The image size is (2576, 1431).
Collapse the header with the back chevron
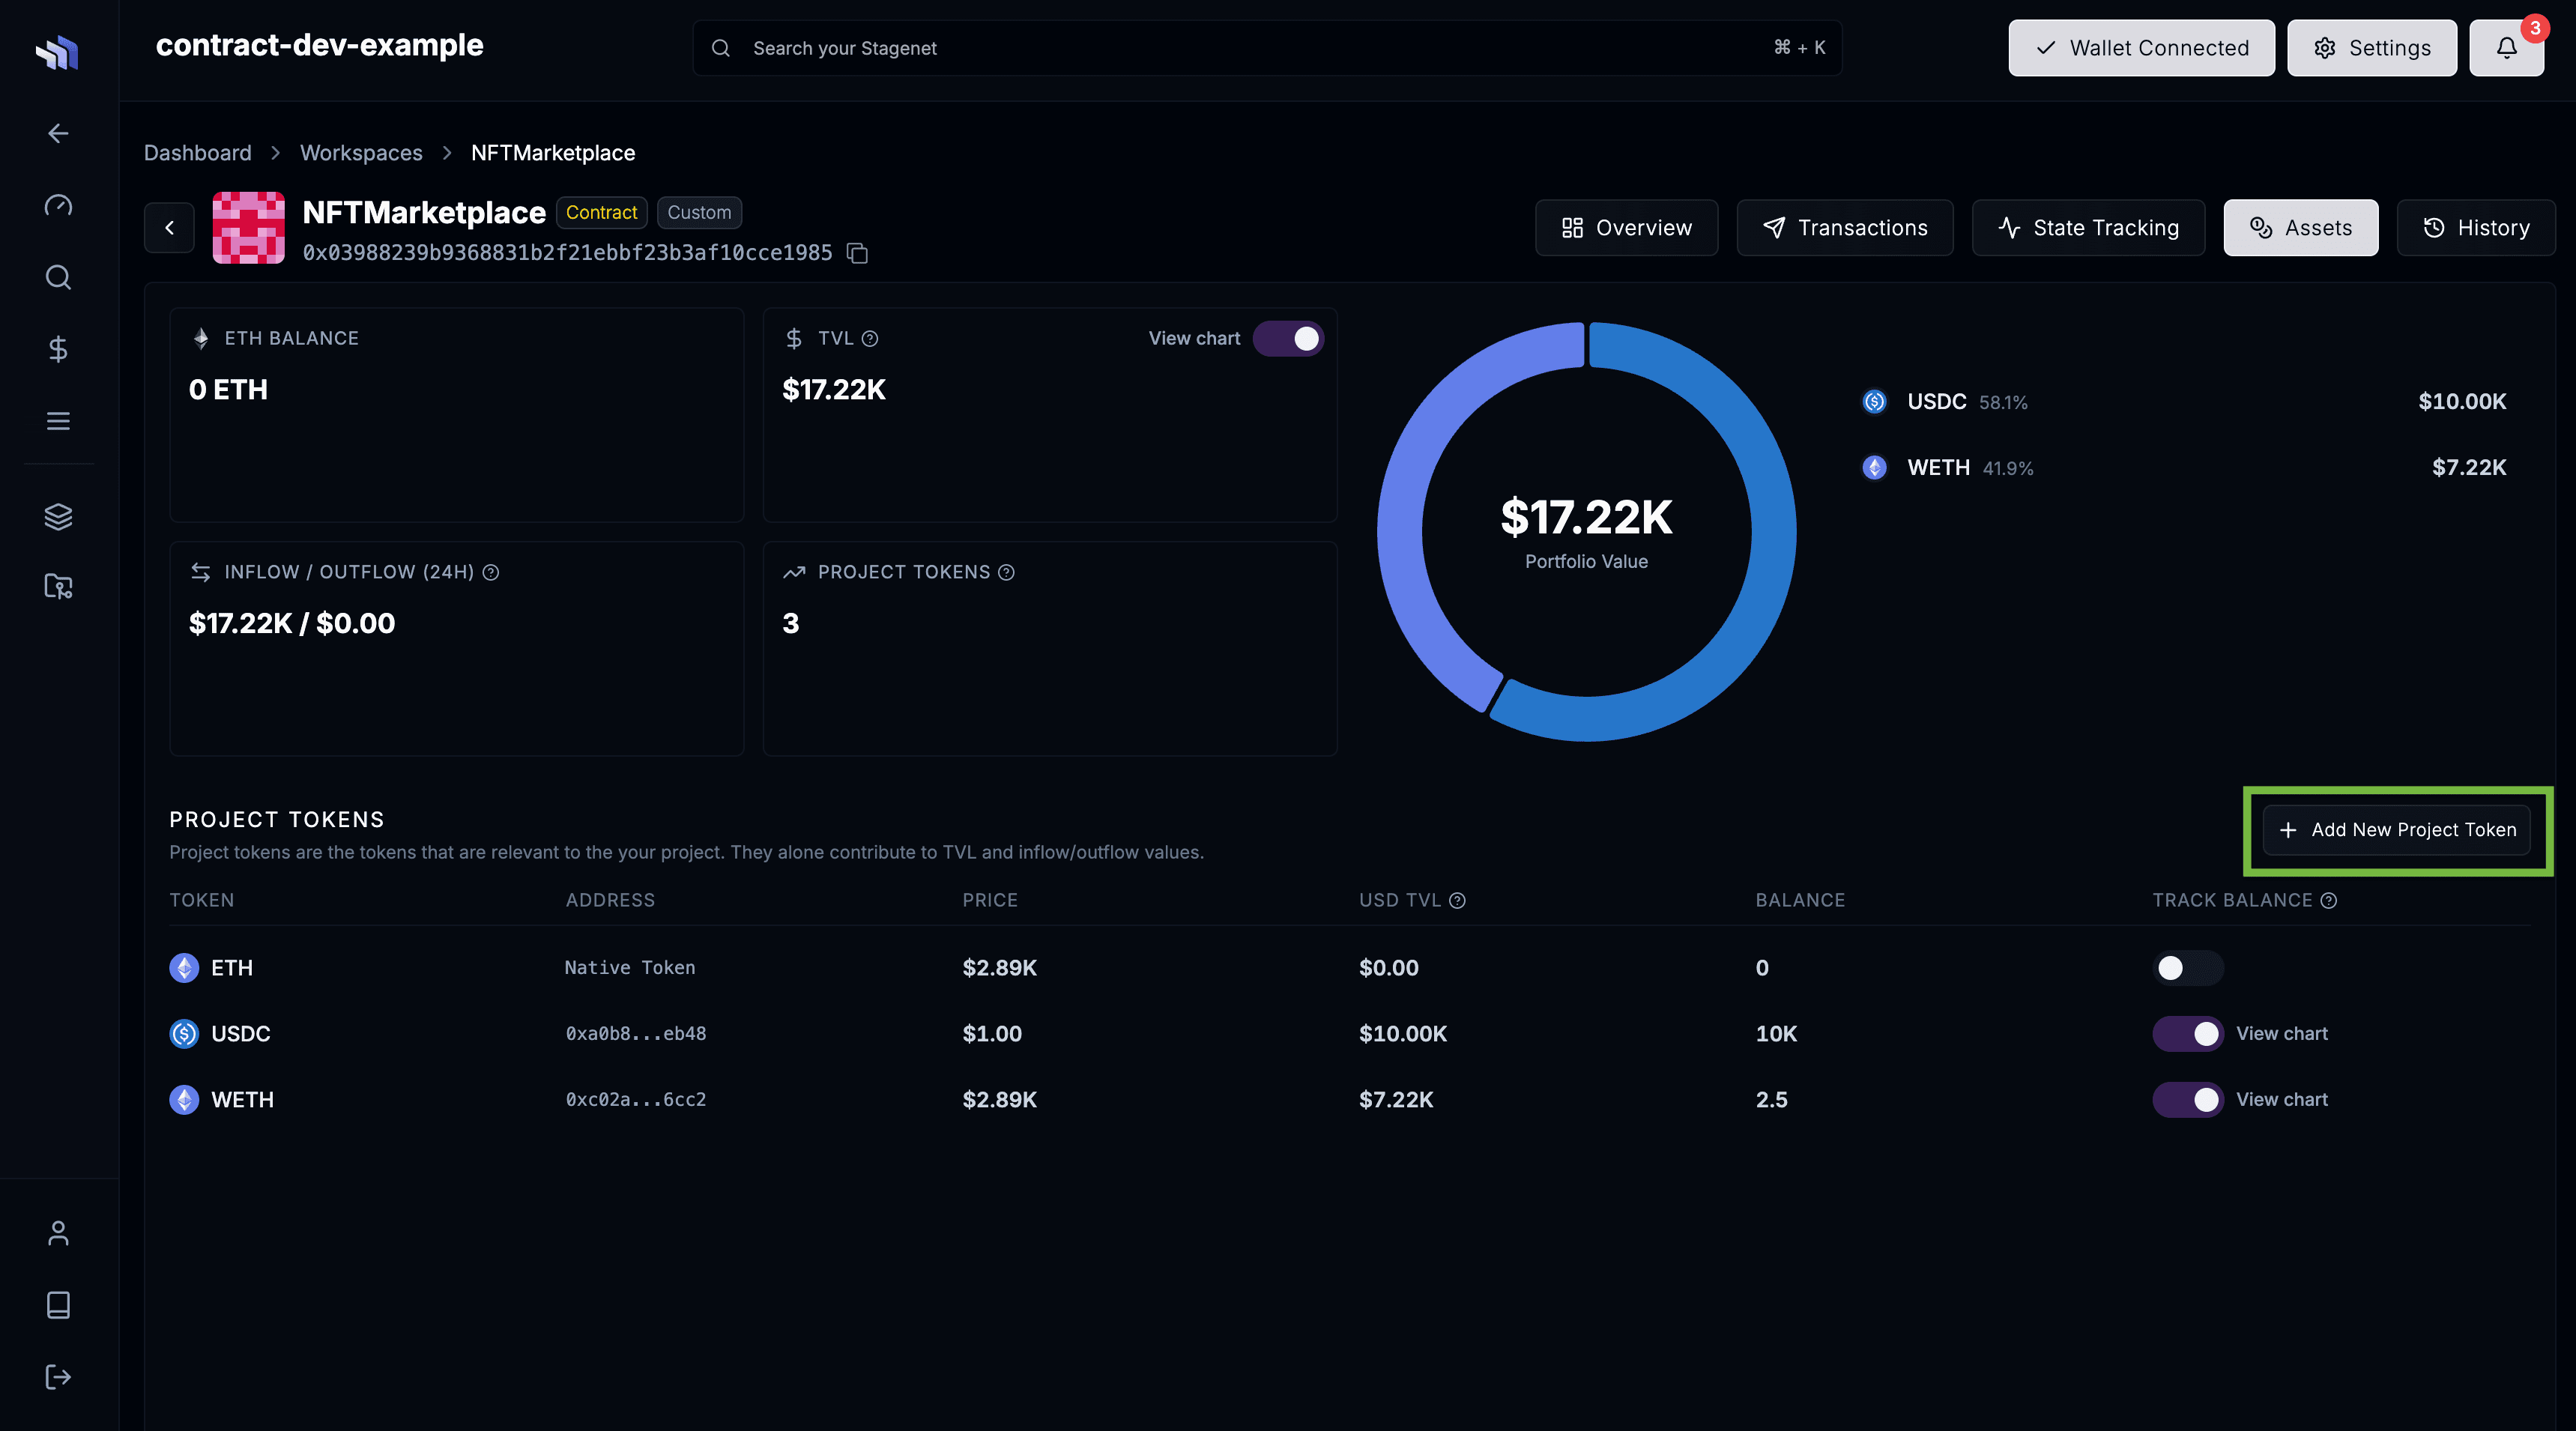168,227
